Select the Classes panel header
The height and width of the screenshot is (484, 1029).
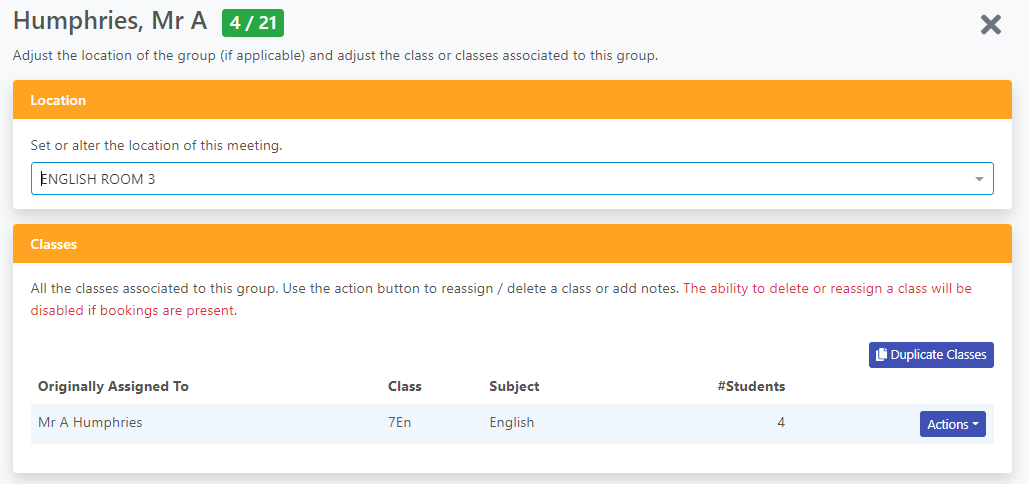tap(512, 244)
